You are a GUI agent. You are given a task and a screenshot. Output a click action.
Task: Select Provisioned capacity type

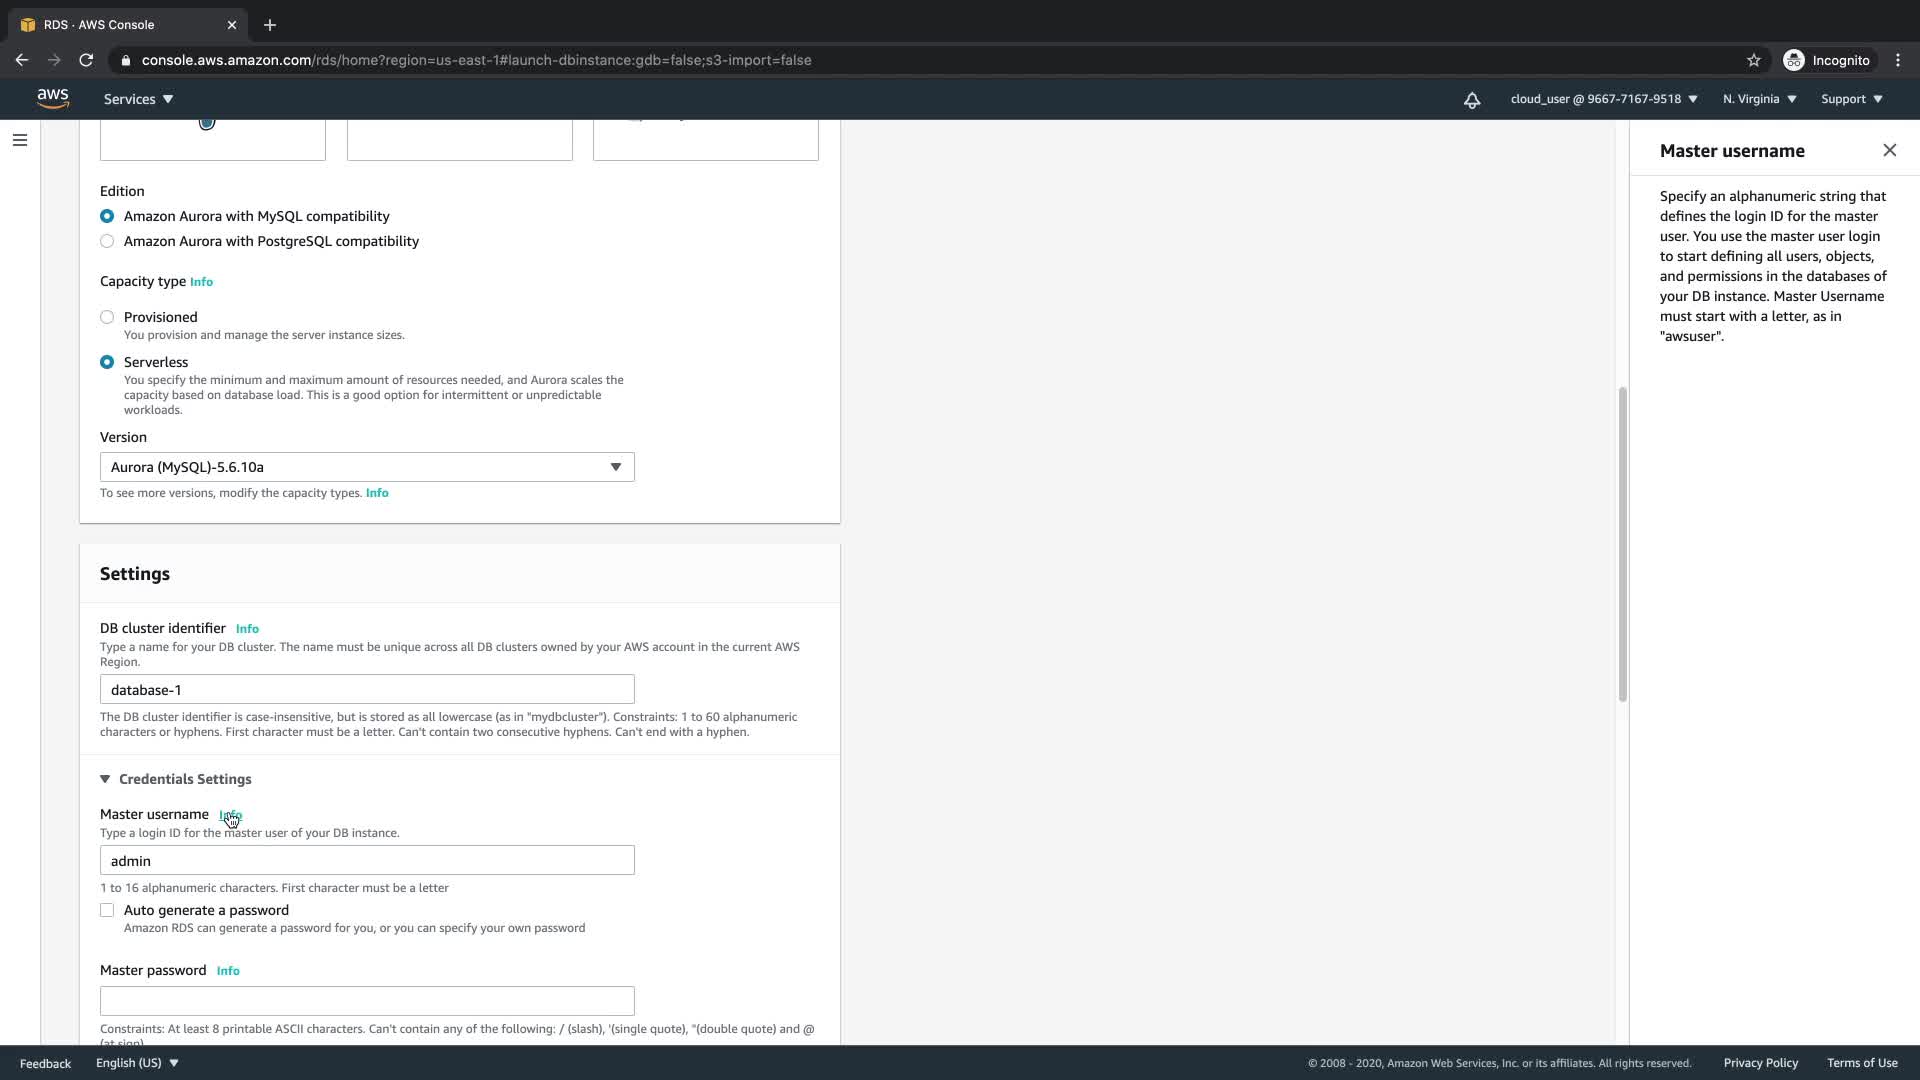coord(107,317)
